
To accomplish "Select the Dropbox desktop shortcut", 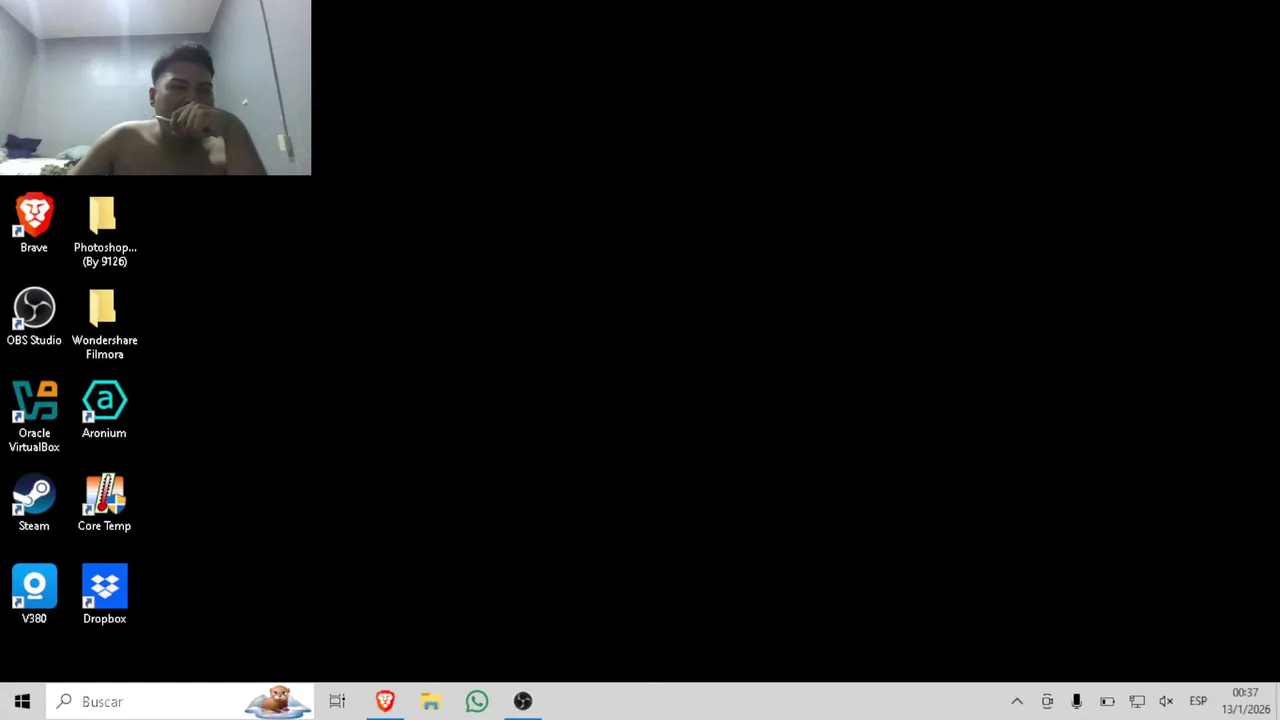I will [x=104, y=596].
